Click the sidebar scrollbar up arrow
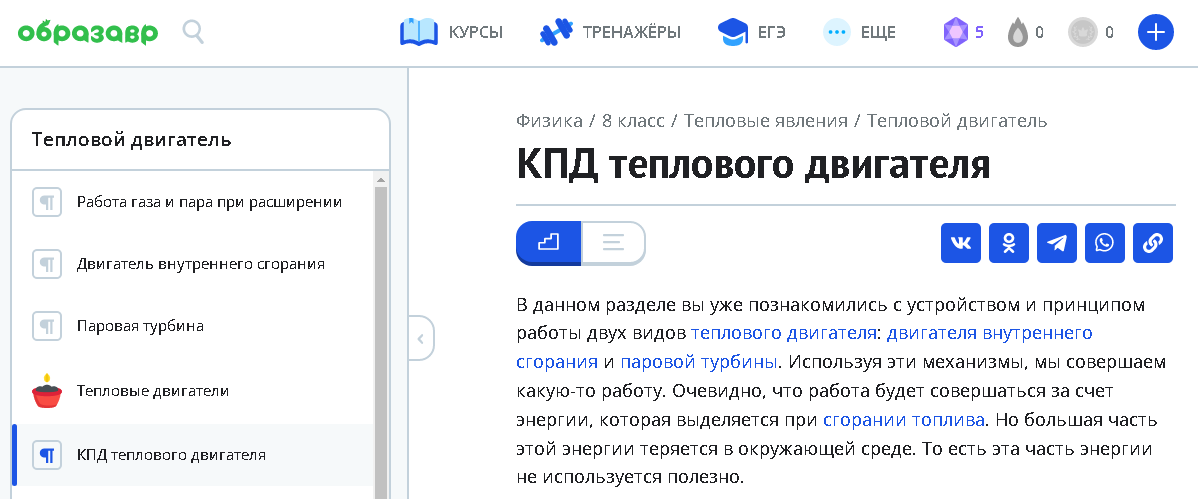This screenshot has width=1198, height=499. coord(380,180)
